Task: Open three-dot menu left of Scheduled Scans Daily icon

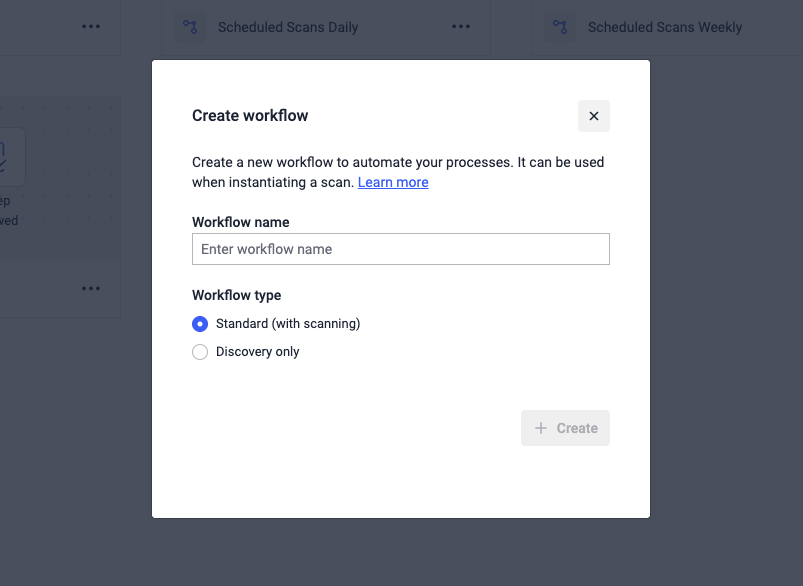Action: pos(91,27)
